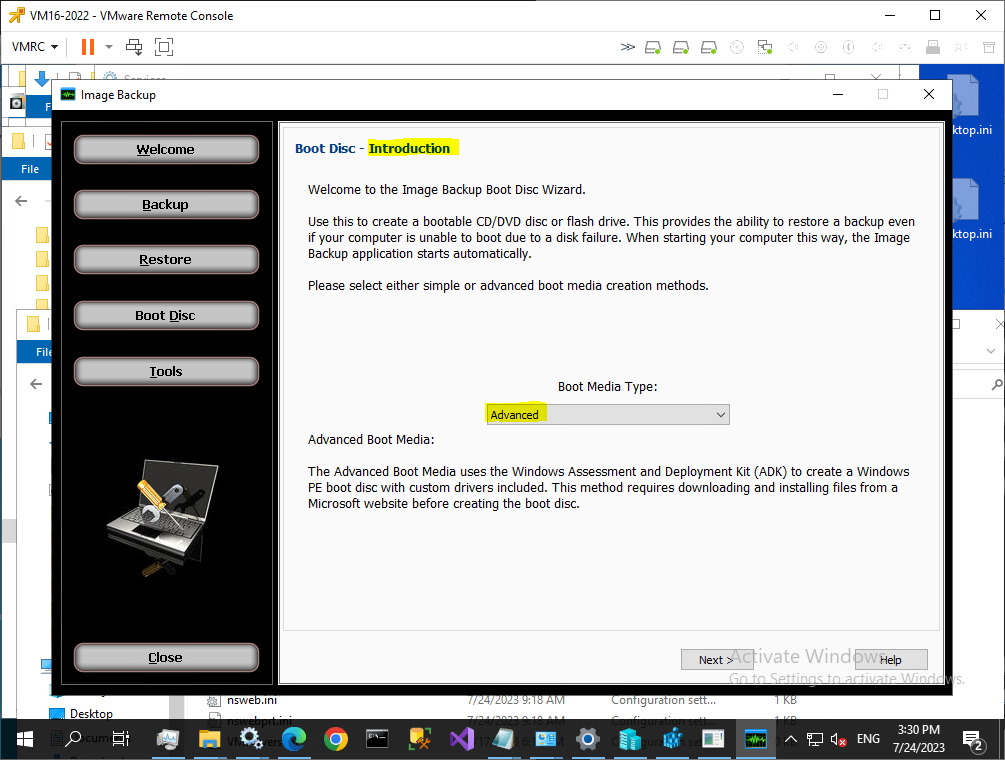Open taskbar Search

(x=74, y=739)
